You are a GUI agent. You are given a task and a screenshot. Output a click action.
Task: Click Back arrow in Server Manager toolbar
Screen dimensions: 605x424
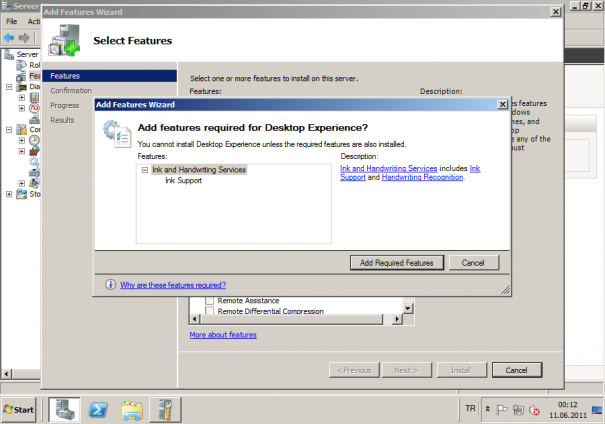click(x=9, y=38)
